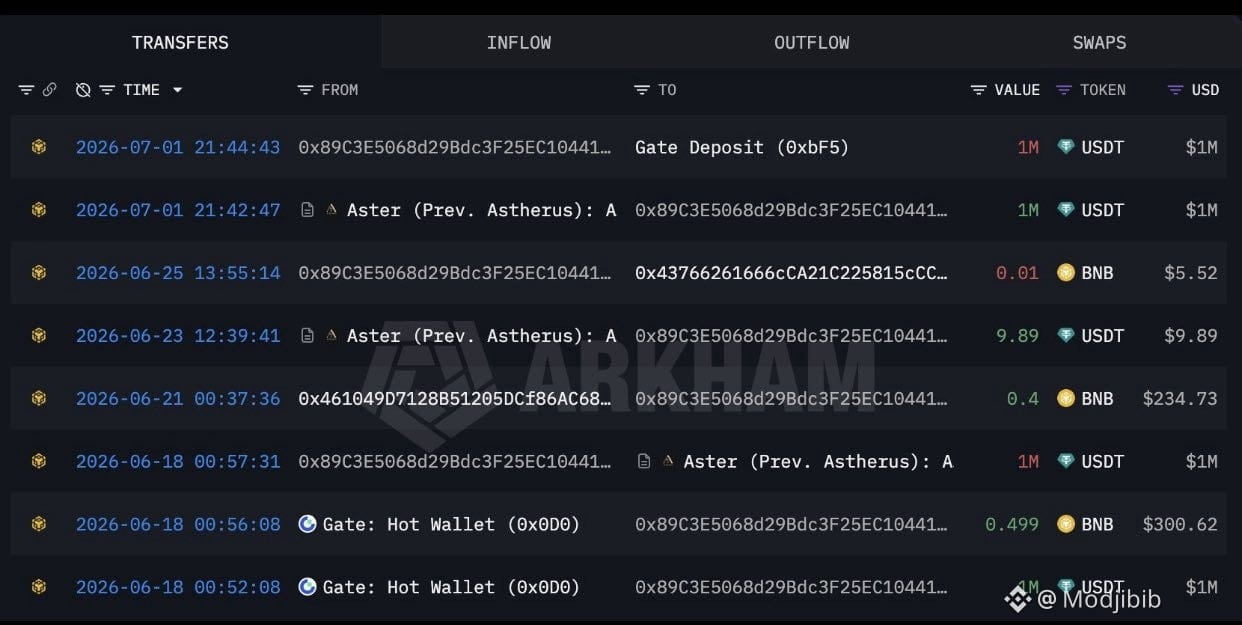Open Aster recipient on the 00:57:31 row

point(818,461)
